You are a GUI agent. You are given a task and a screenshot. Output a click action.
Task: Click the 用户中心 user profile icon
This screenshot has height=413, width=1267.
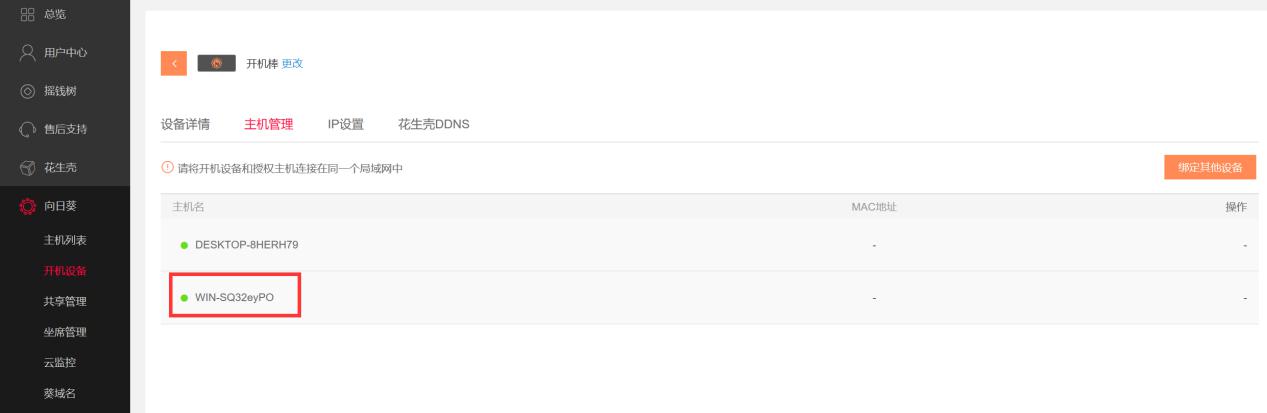(26, 52)
